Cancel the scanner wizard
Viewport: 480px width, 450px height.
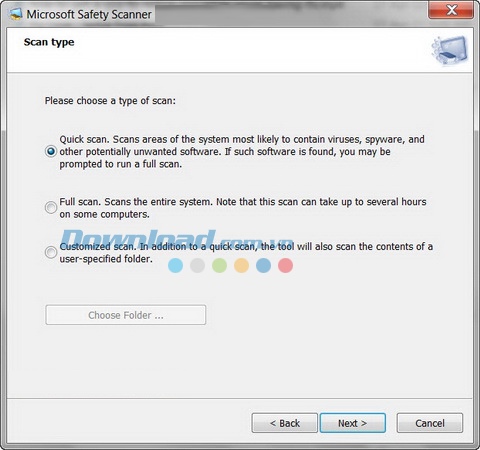[430, 423]
